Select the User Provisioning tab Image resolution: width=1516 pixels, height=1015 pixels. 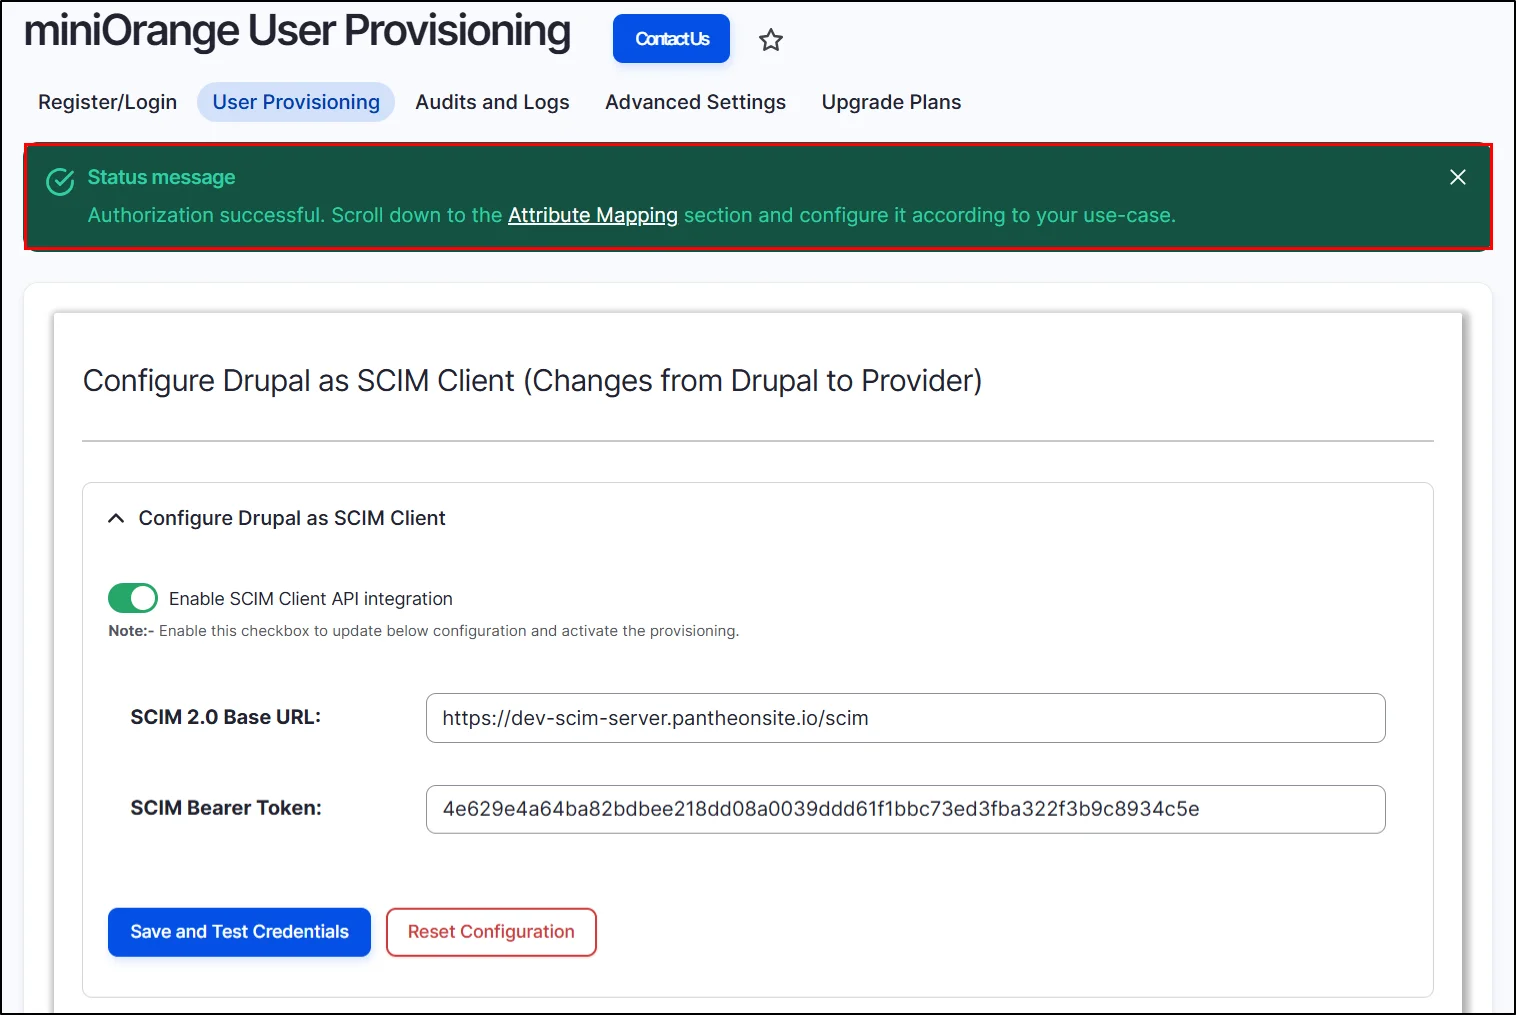(x=296, y=102)
